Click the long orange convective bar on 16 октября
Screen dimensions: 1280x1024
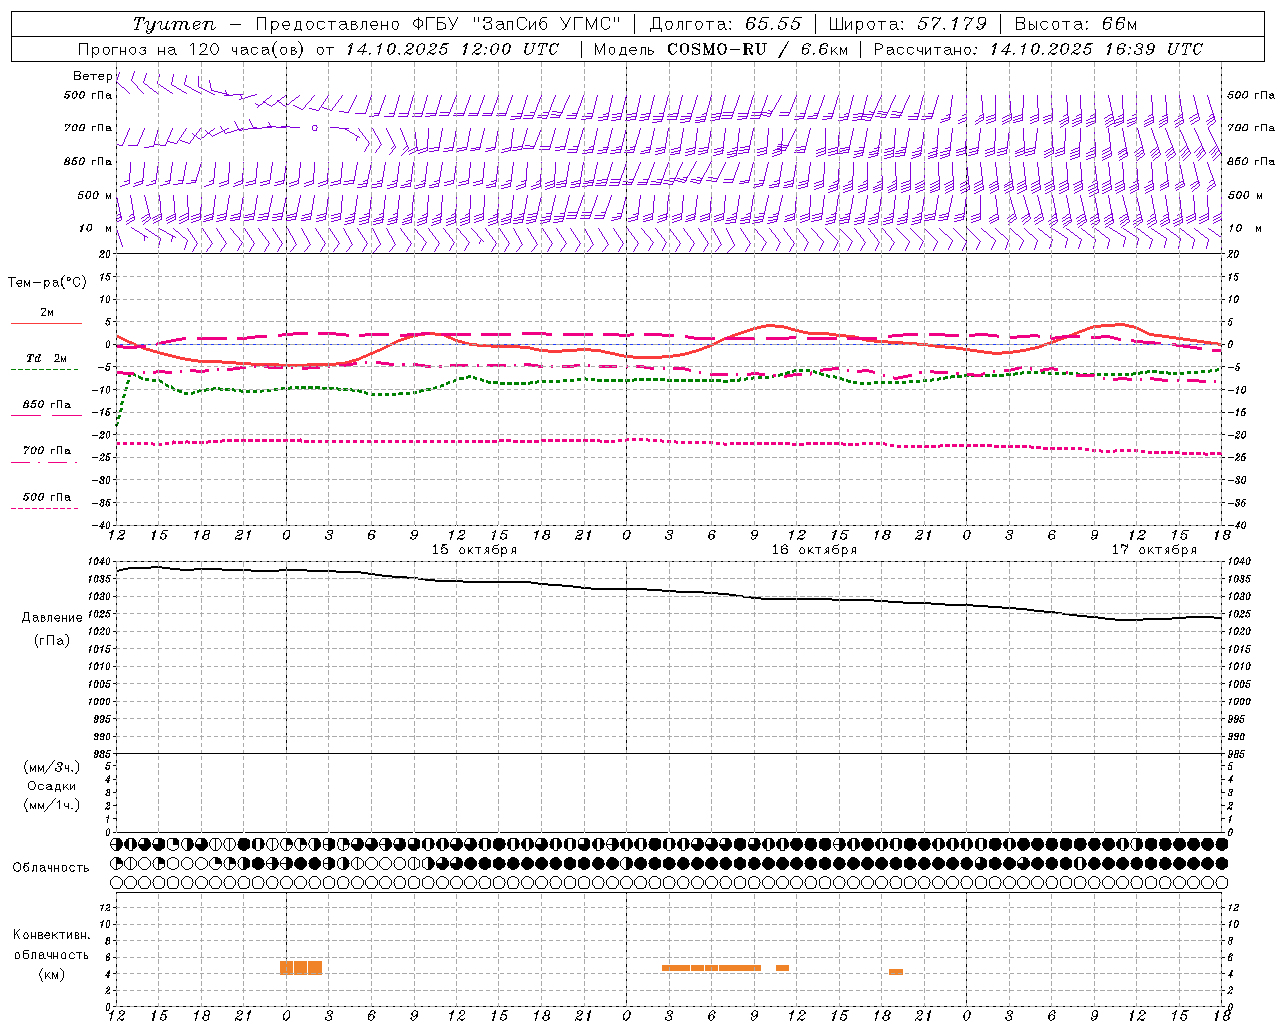[711, 967]
